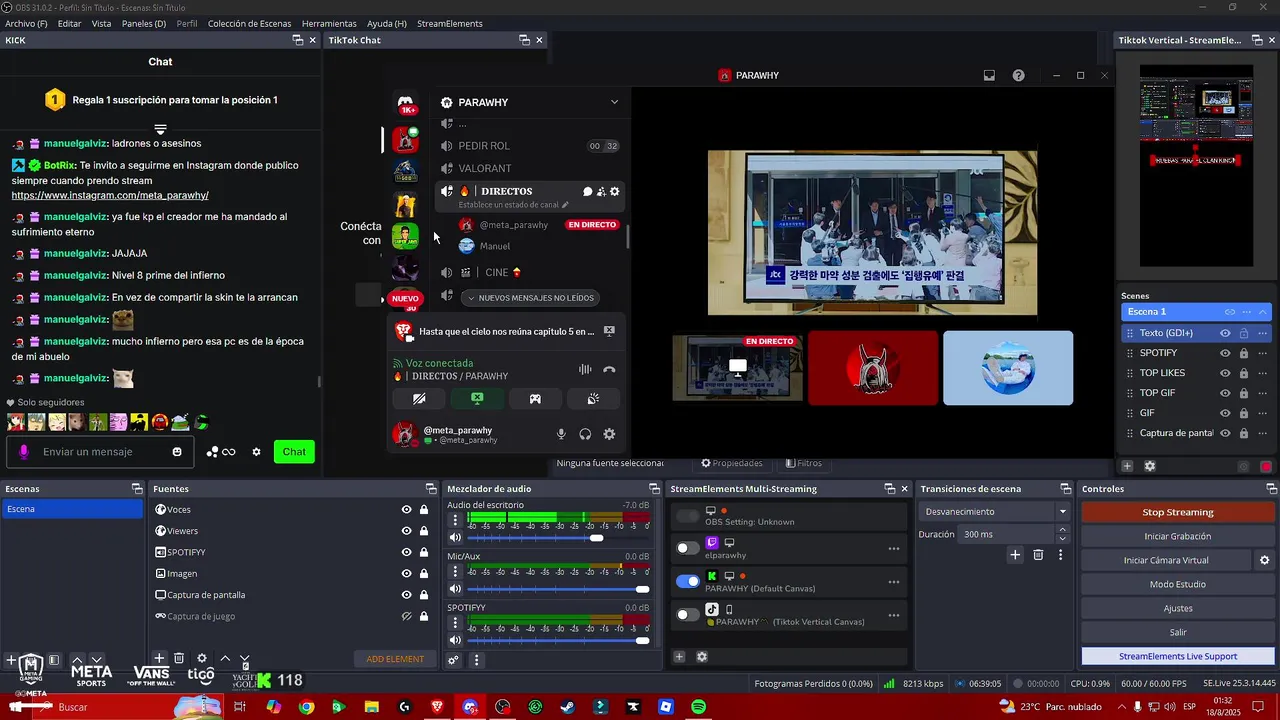The height and width of the screenshot is (720, 1280).
Task: Click Modo Estudio button
Action: (1178, 584)
